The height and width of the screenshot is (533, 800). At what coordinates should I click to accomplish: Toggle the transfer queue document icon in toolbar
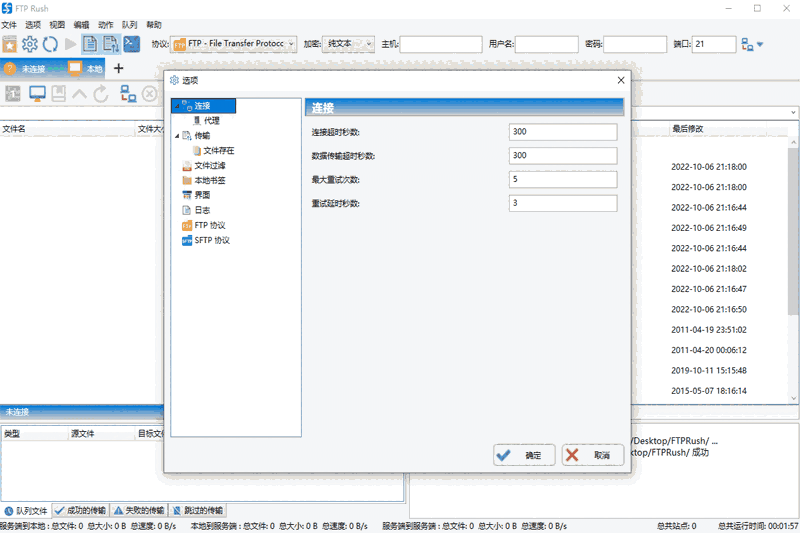pos(111,44)
